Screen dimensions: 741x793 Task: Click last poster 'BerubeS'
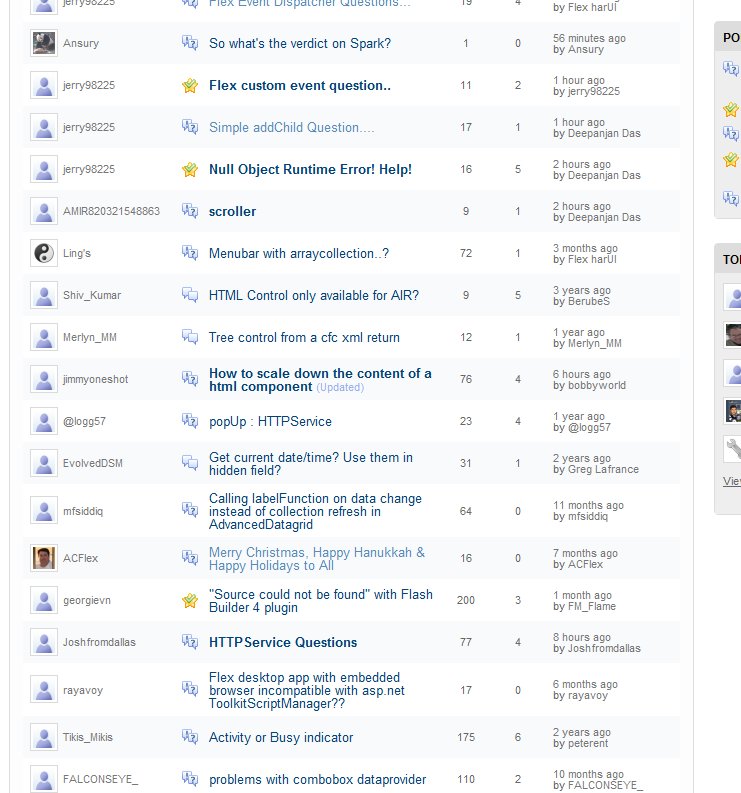point(589,301)
